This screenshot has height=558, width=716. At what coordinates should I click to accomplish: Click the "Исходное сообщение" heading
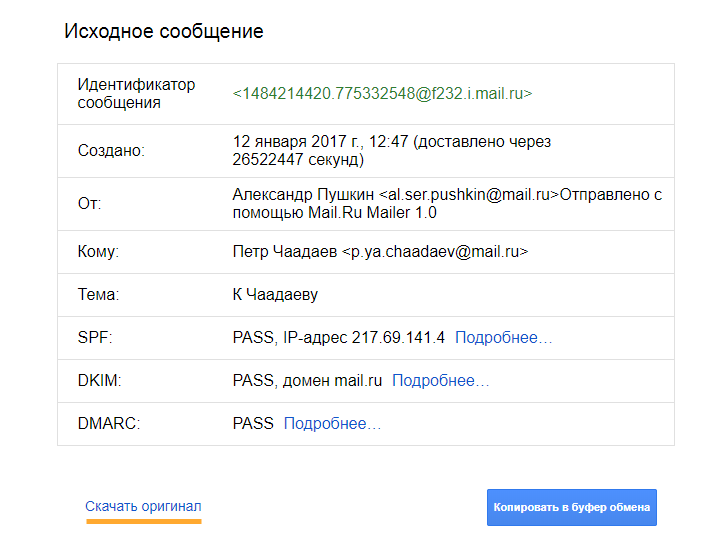[x=164, y=31]
